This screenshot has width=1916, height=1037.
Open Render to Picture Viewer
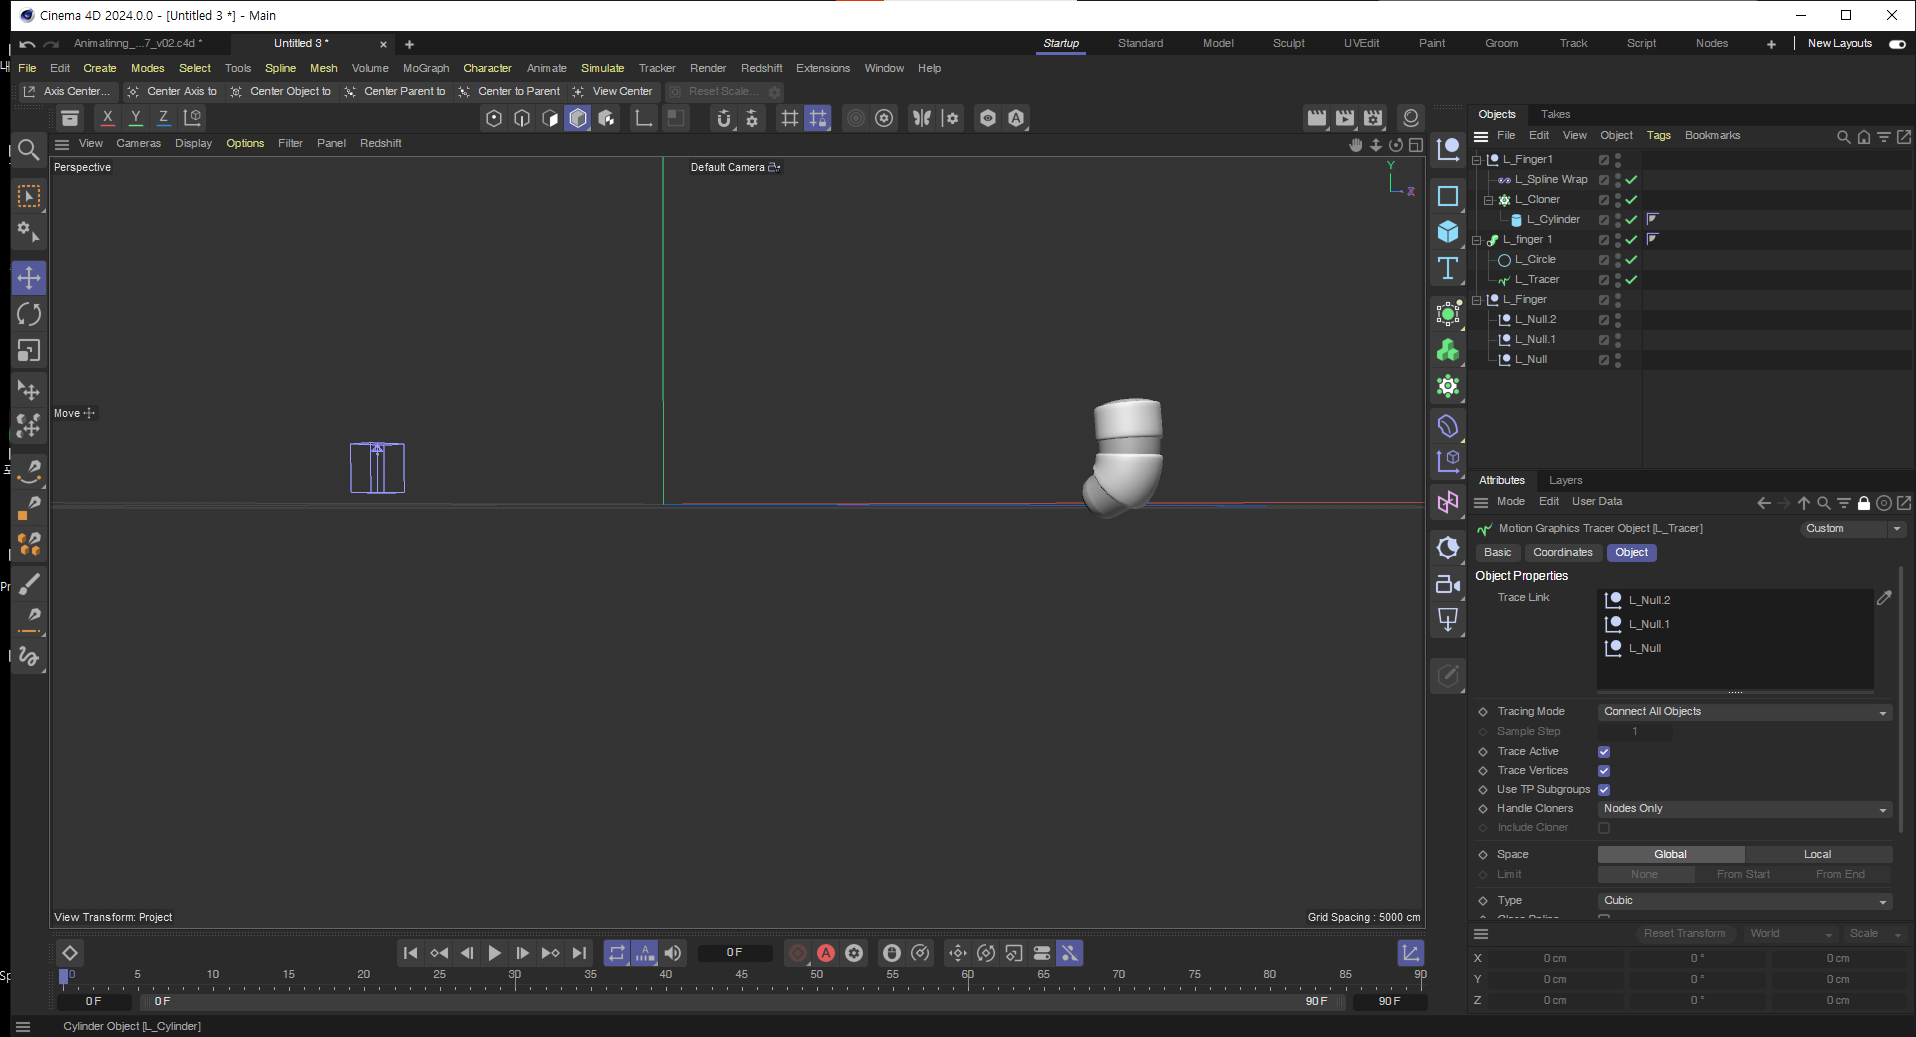click(1345, 118)
